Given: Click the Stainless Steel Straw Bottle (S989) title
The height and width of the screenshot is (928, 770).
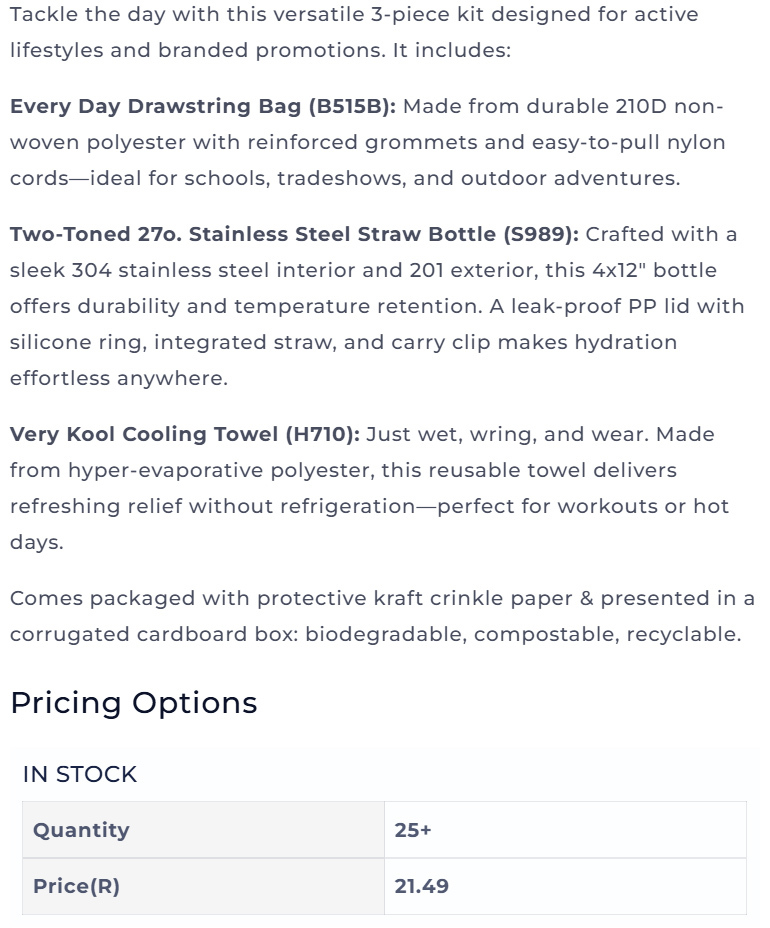Looking at the screenshot, I should (x=295, y=234).
